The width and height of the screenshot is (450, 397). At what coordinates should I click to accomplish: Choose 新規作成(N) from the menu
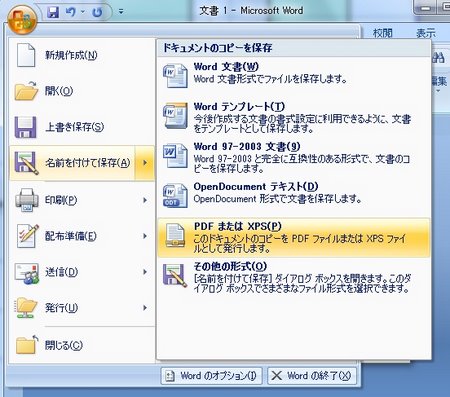pyautogui.click(x=82, y=55)
